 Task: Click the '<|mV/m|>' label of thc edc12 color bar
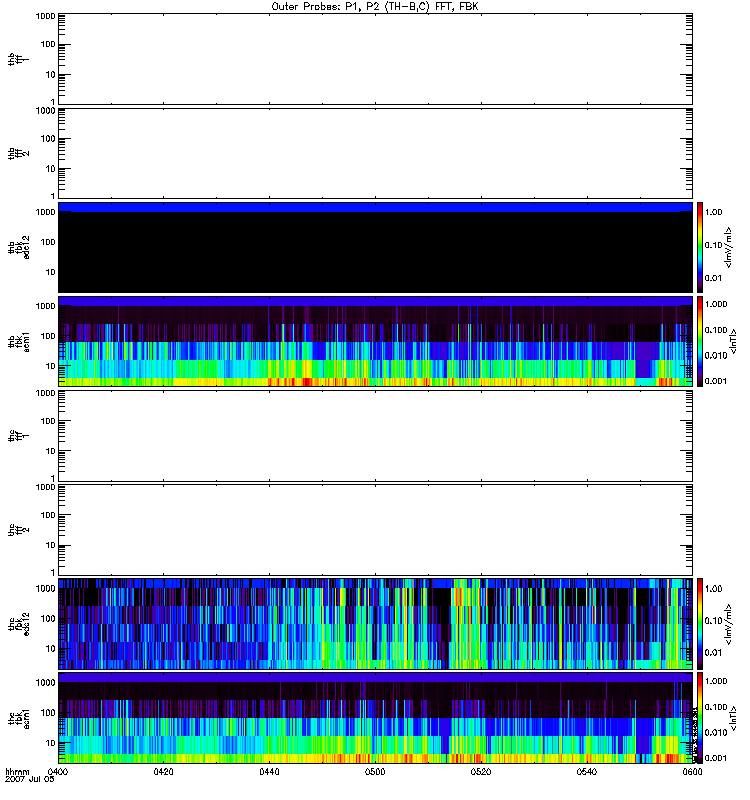pyautogui.click(x=728, y=624)
